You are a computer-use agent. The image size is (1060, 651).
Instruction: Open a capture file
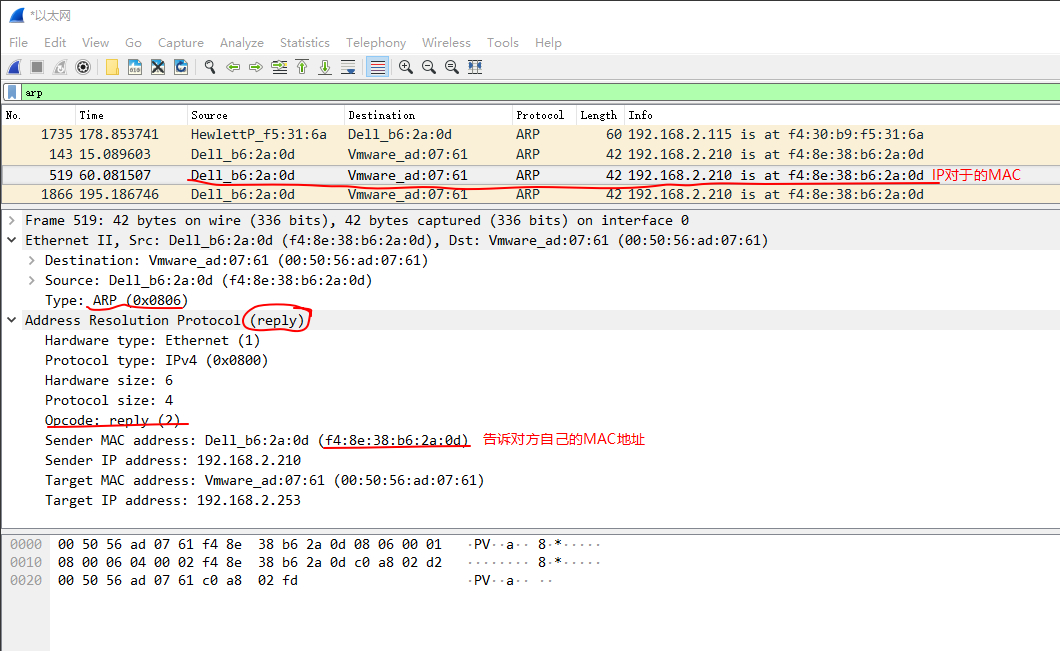(x=112, y=67)
